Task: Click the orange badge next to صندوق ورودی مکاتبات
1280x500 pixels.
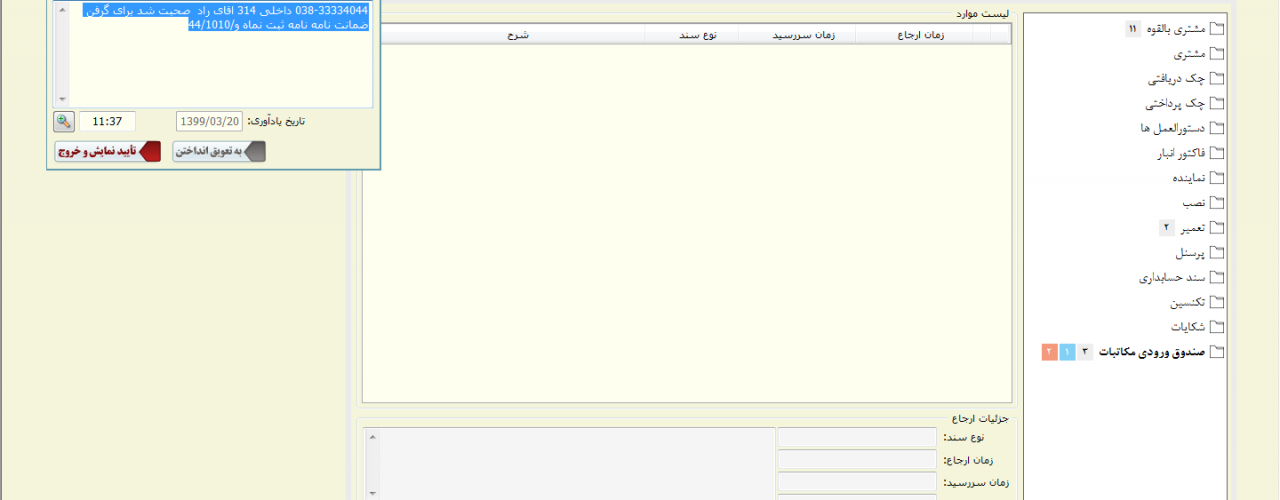Action: [x=1049, y=352]
